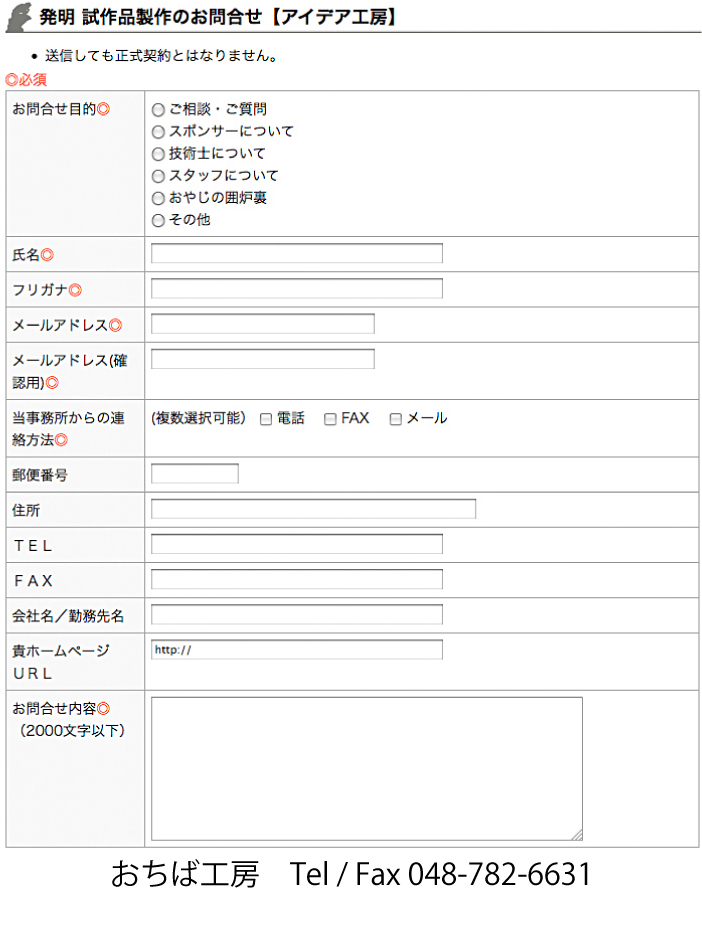Screen dimensions: 702x942
Task: Click the メールアドレス(確認用) confirmation field
Action: coord(262,359)
